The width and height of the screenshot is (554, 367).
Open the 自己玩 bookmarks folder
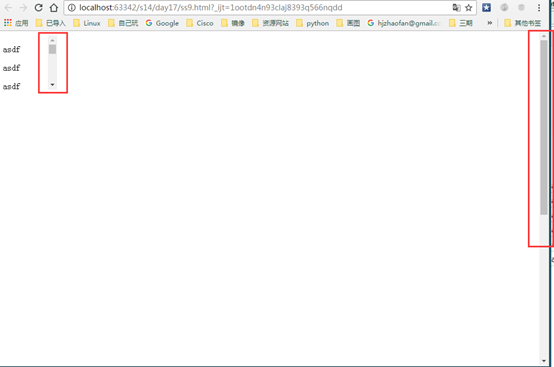pos(123,23)
